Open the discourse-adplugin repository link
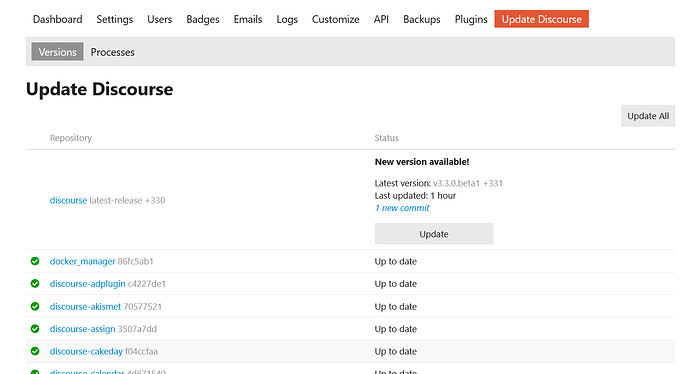This screenshot has height=374, width=690. pyautogui.click(x=88, y=284)
